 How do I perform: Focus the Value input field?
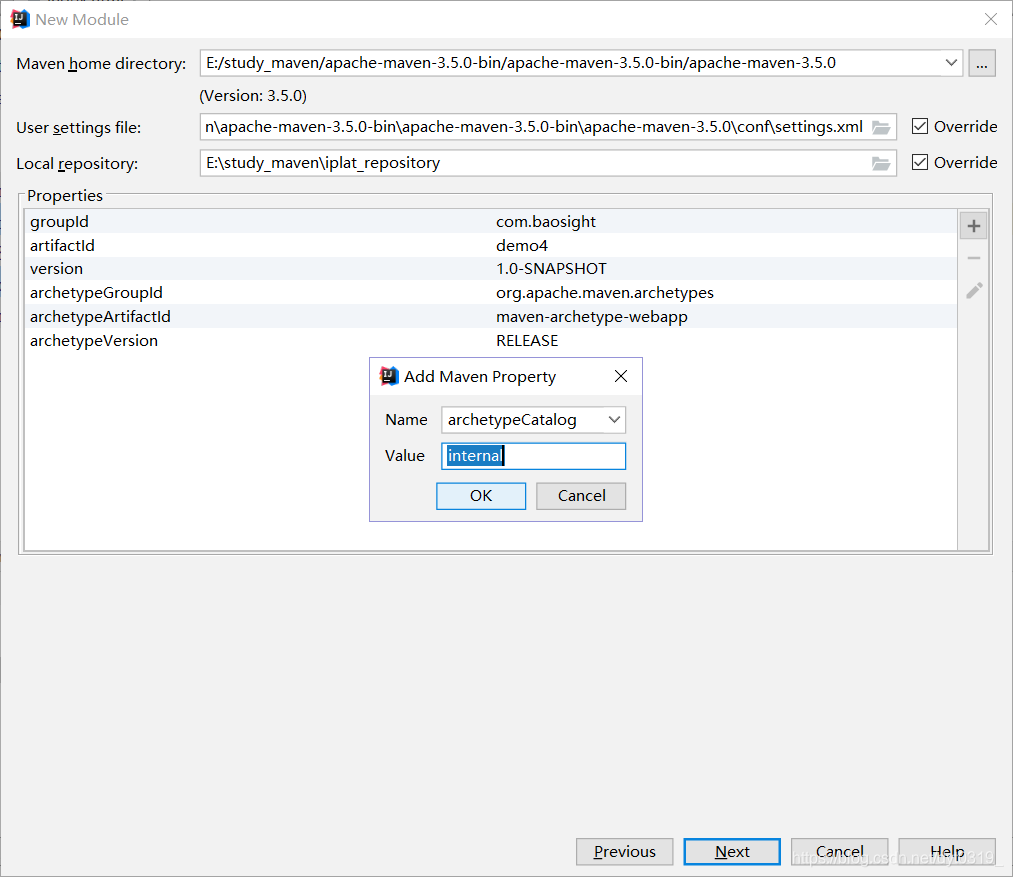pyautogui.click(x=534, y=456)
